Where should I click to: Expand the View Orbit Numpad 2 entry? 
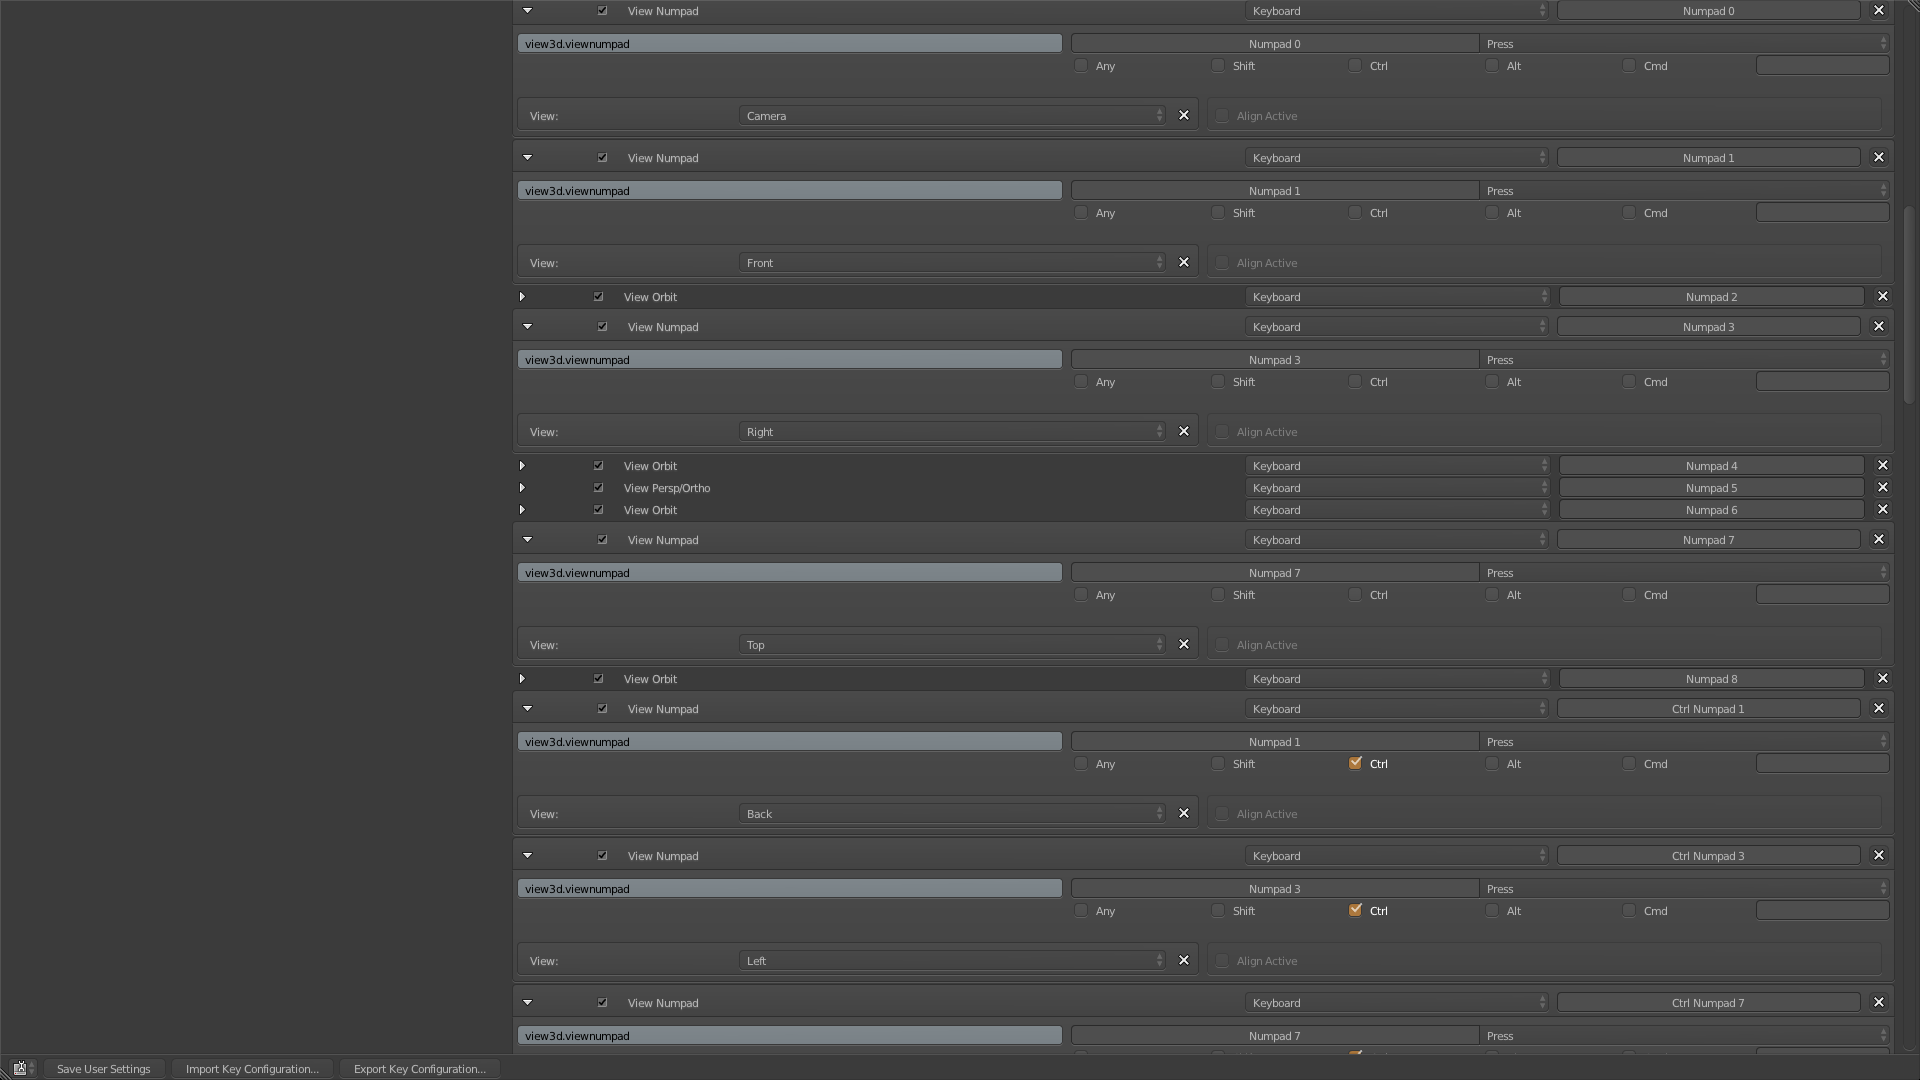coord(522,296)
